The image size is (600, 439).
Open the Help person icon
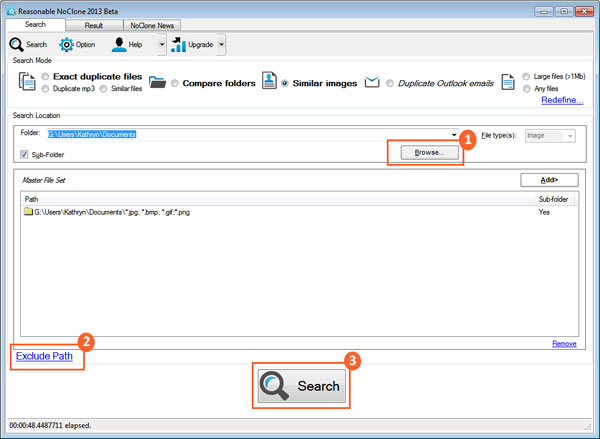(119, 45)
